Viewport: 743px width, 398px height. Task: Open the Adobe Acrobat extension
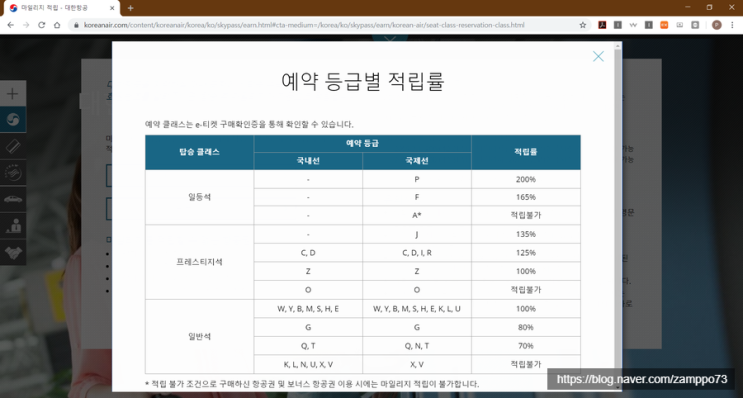click(602, 25)
